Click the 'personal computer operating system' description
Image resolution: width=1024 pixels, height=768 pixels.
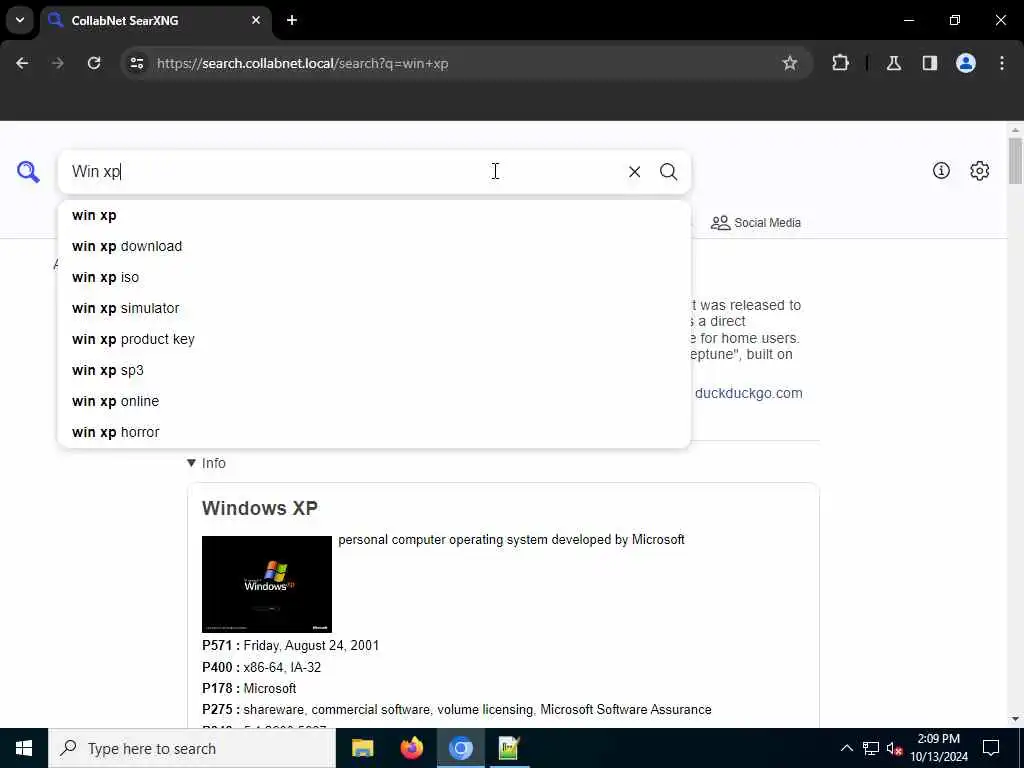[x=511, y=539]
